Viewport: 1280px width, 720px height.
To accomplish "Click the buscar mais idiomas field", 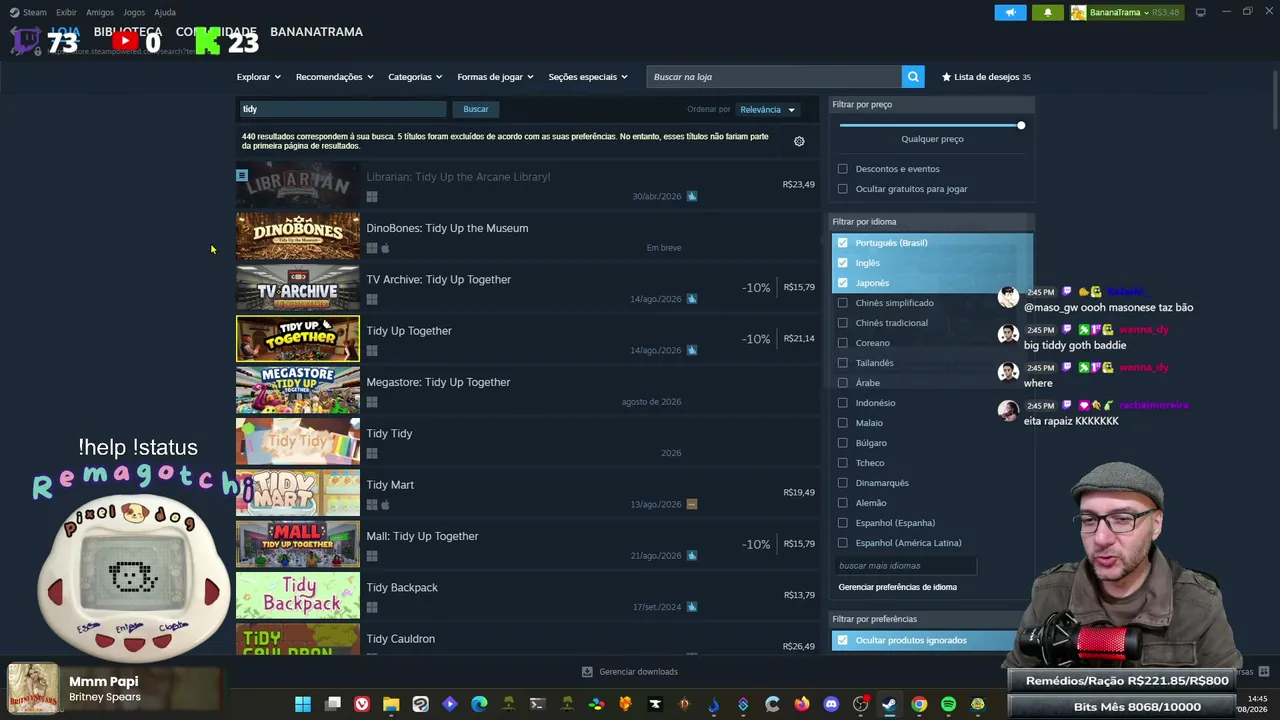I will tap(906, 566).
